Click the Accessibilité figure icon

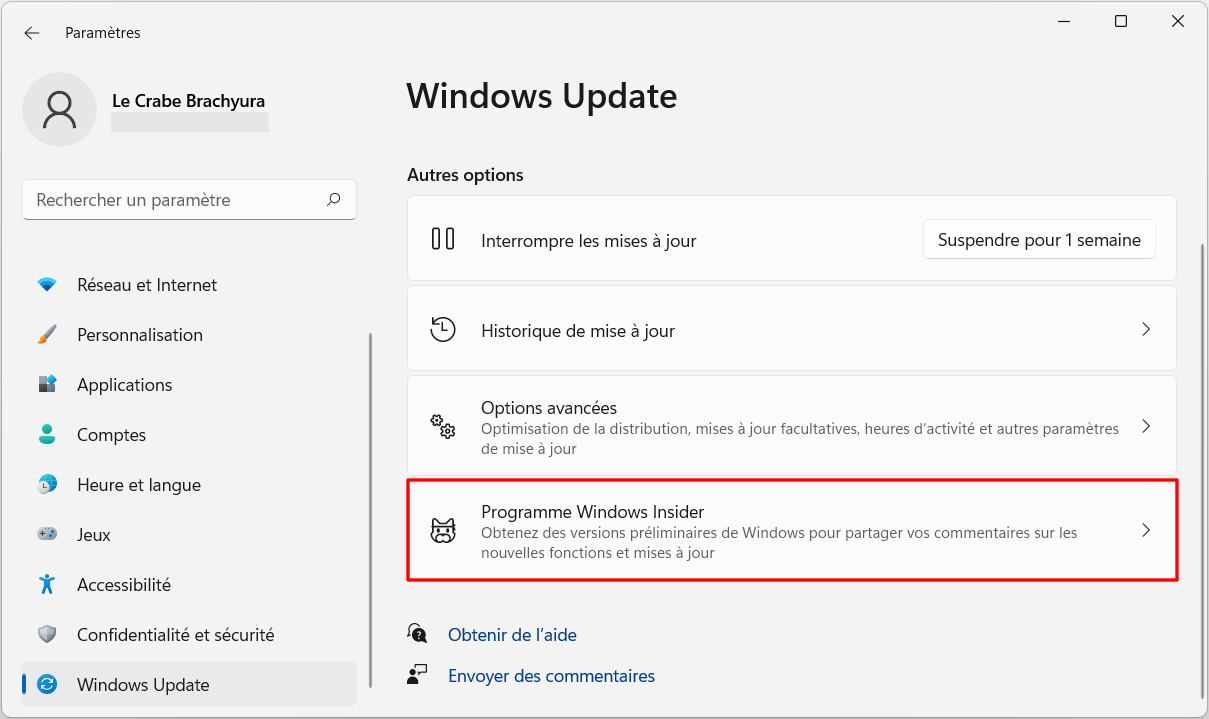47,585
